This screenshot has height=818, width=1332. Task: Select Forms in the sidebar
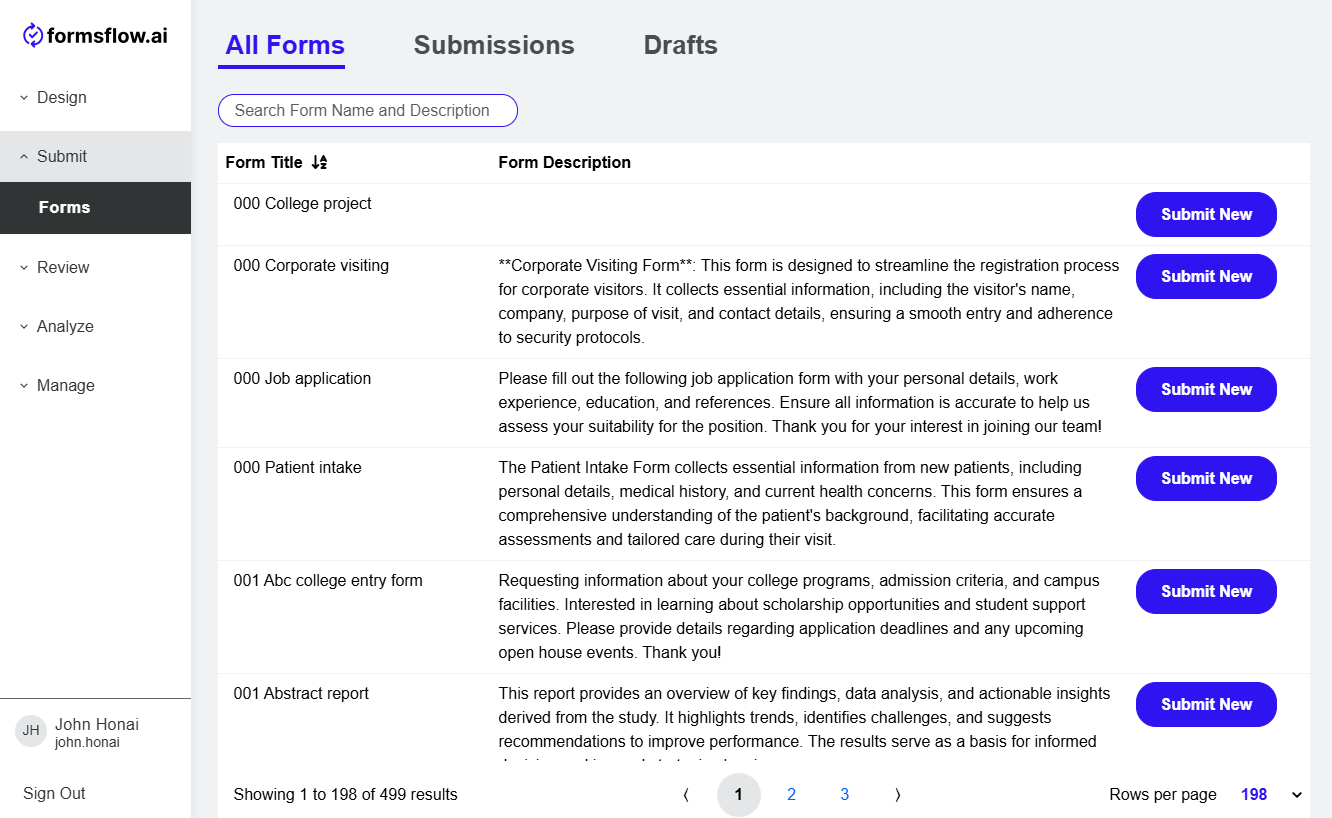(95, 208)
